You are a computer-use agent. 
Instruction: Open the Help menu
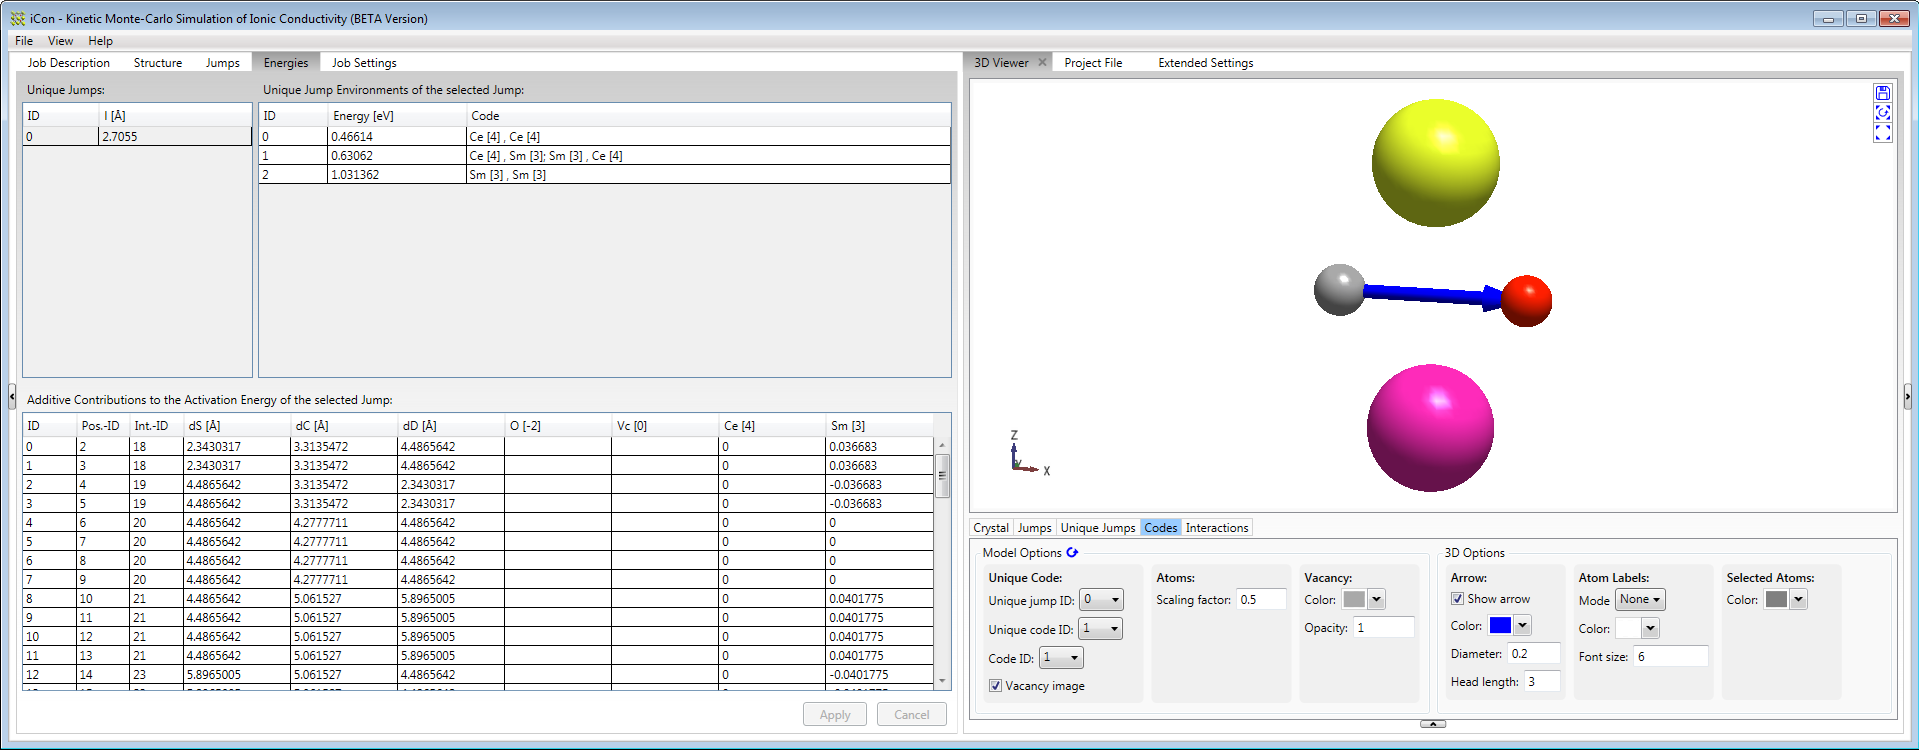click(100, 41)
